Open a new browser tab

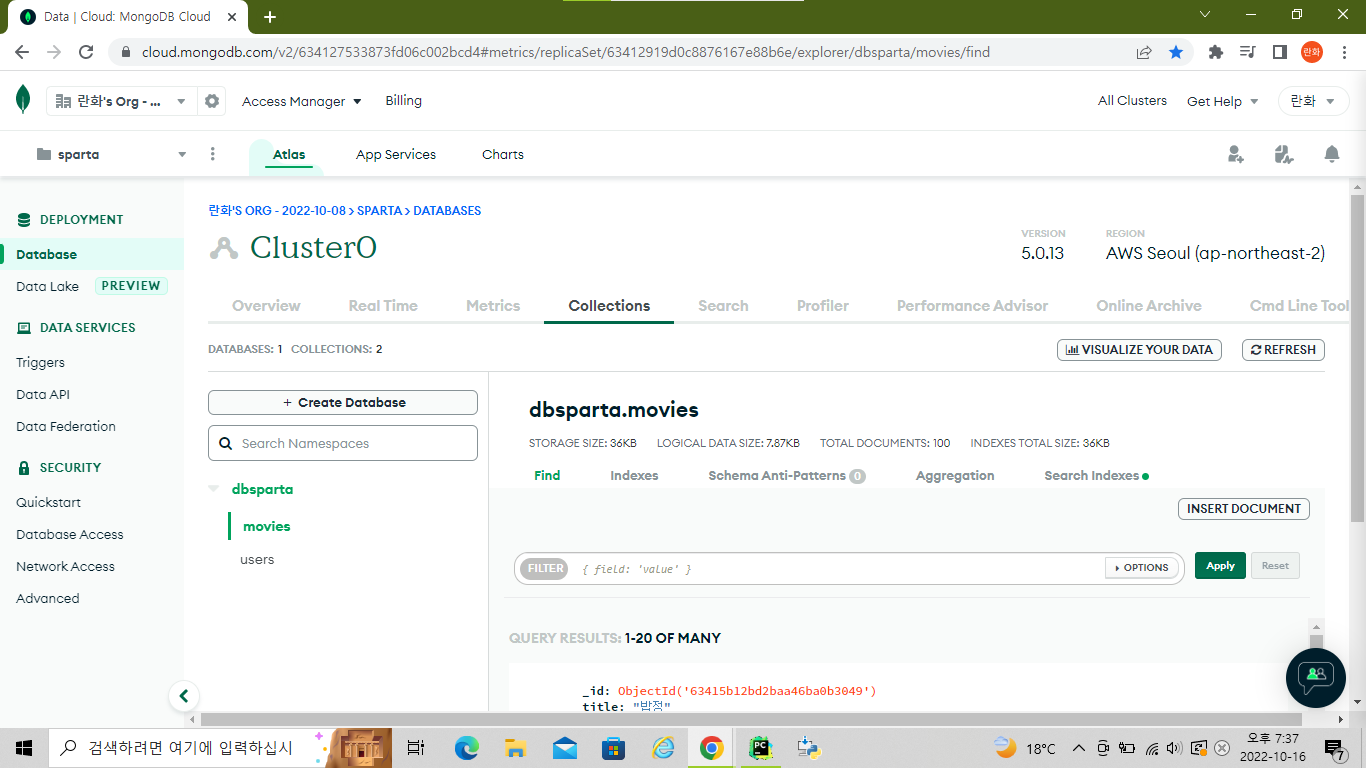(269, 17)
